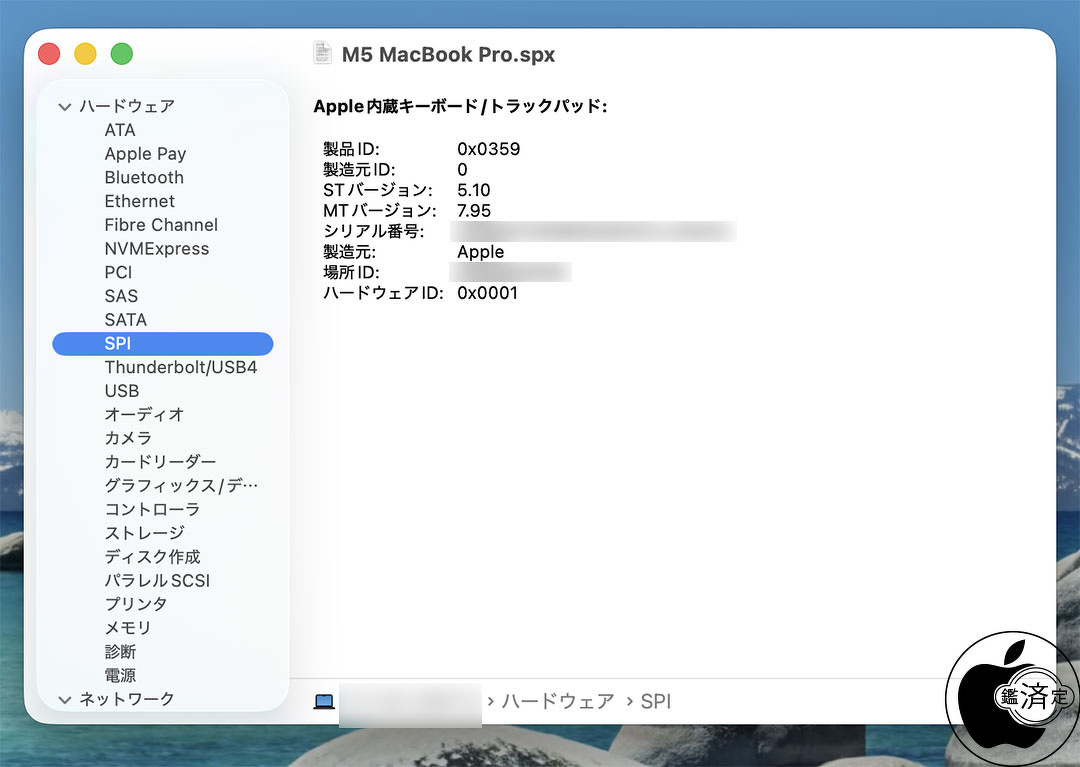The width and height of the screenshot is (1080, 767).
Task: Select カメラ in the sidebar
Action: 128,438
